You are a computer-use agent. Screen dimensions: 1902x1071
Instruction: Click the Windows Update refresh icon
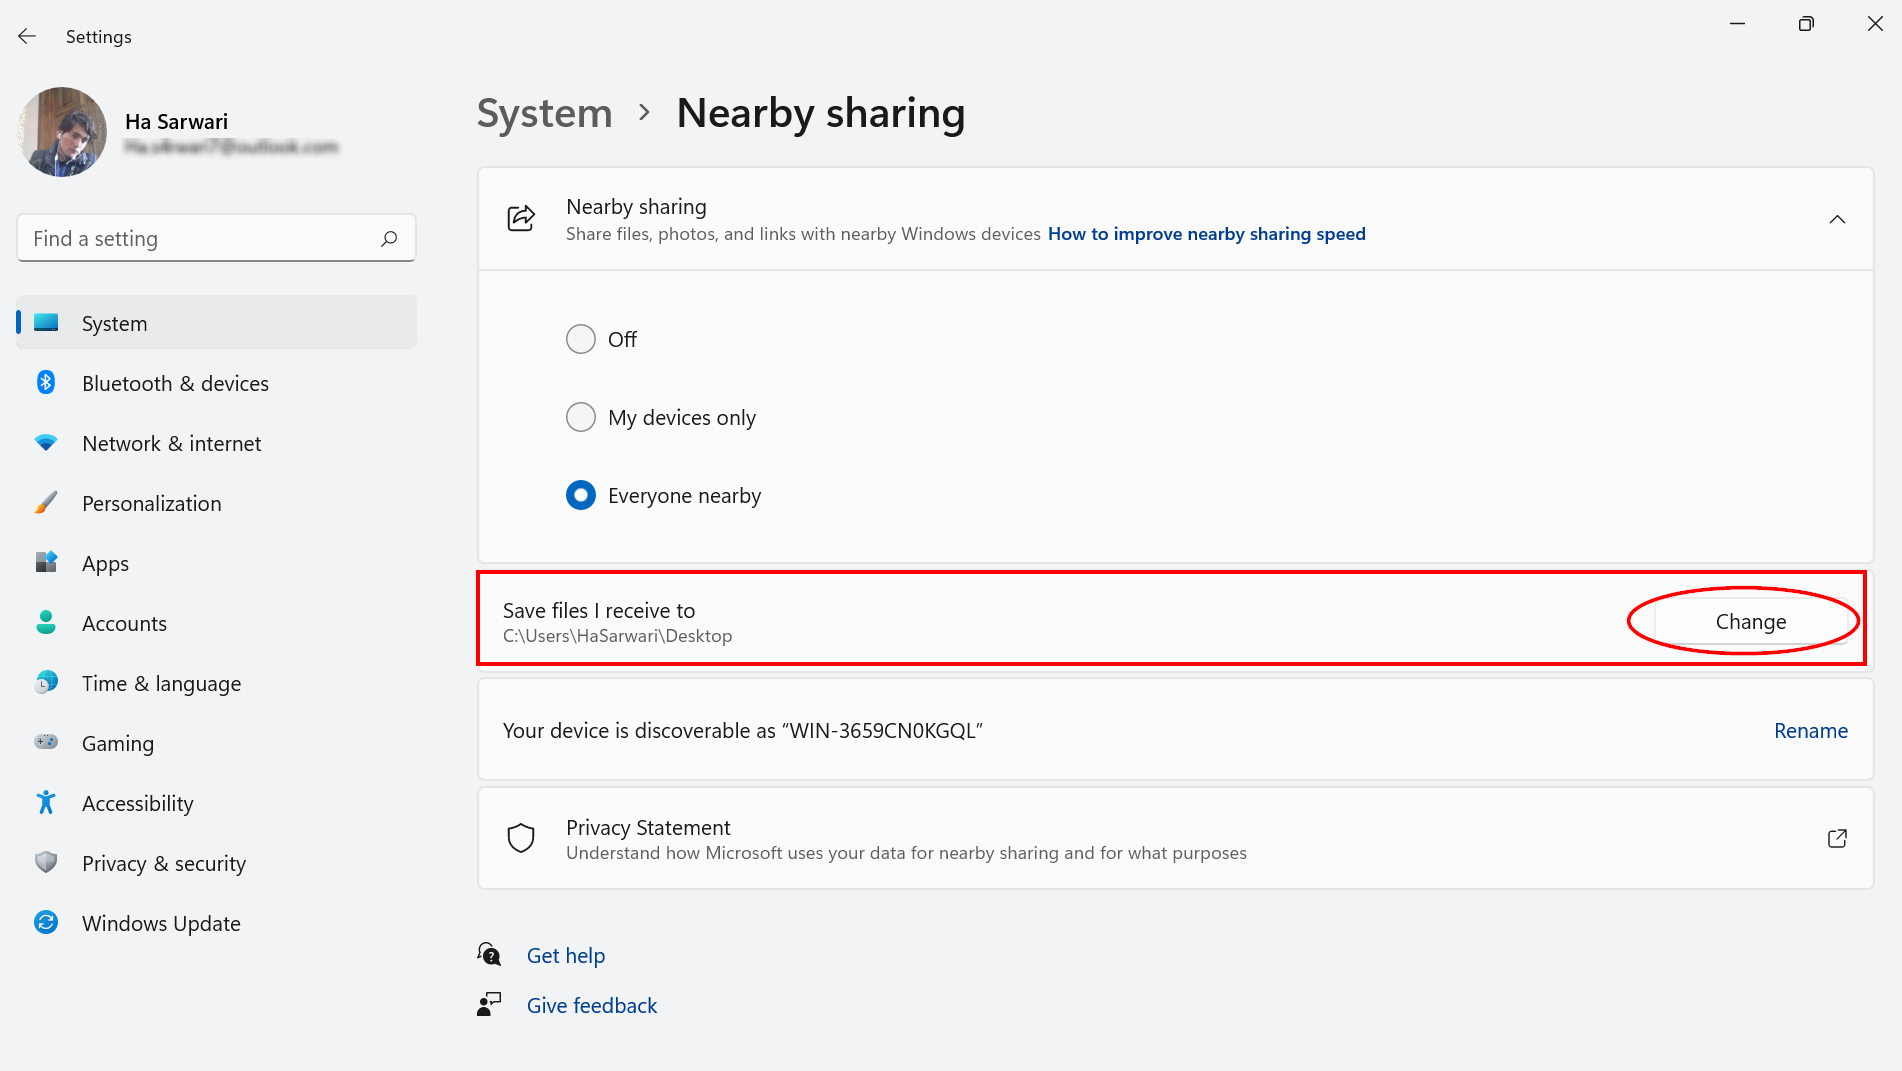(x=46, y=922)
